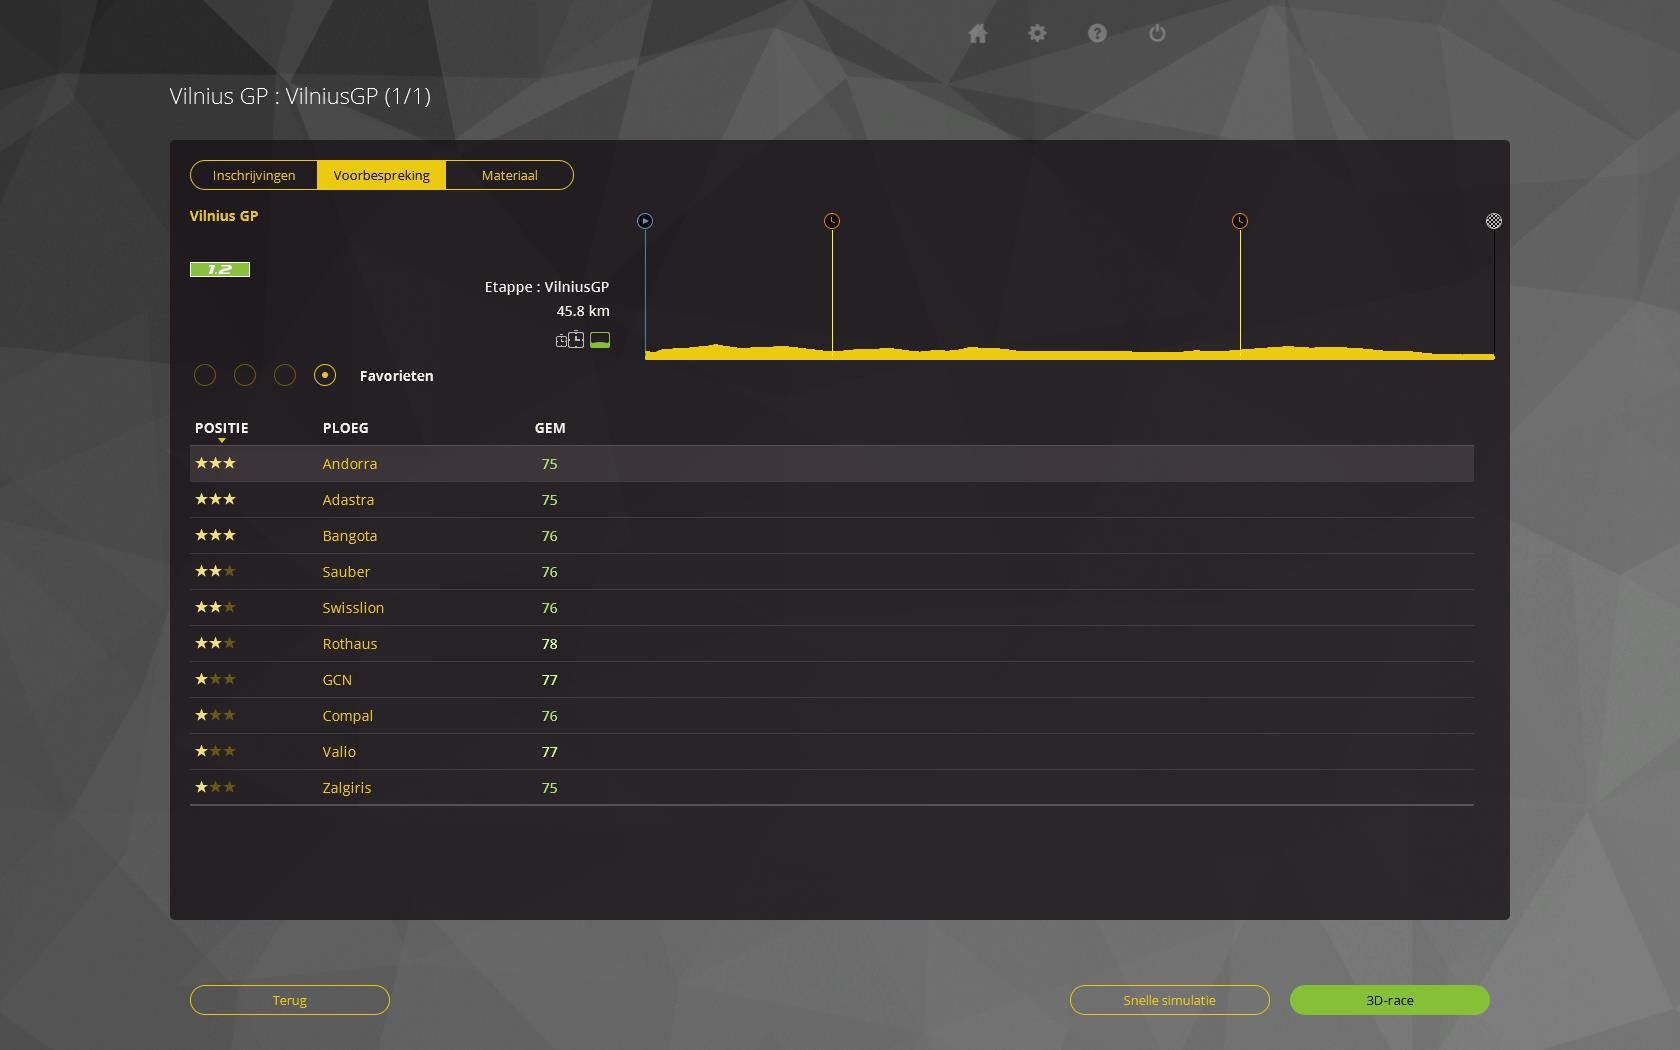The height and width of the screenshot is (1050, 1680).
Task: Select the first empty radio button
Action: point(205,375)
